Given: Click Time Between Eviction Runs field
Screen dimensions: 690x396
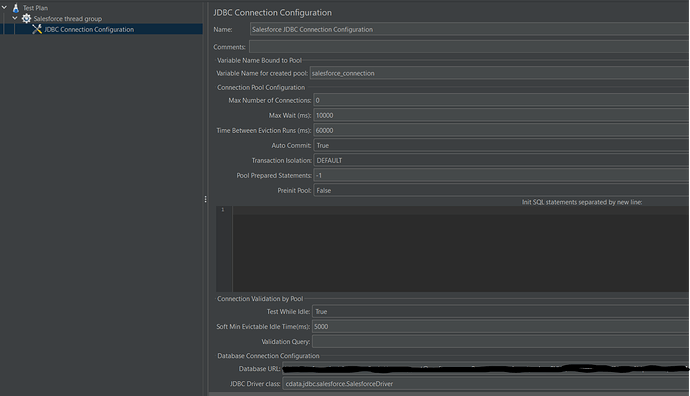Looking at the screenshot, I should tap(502, 130).
